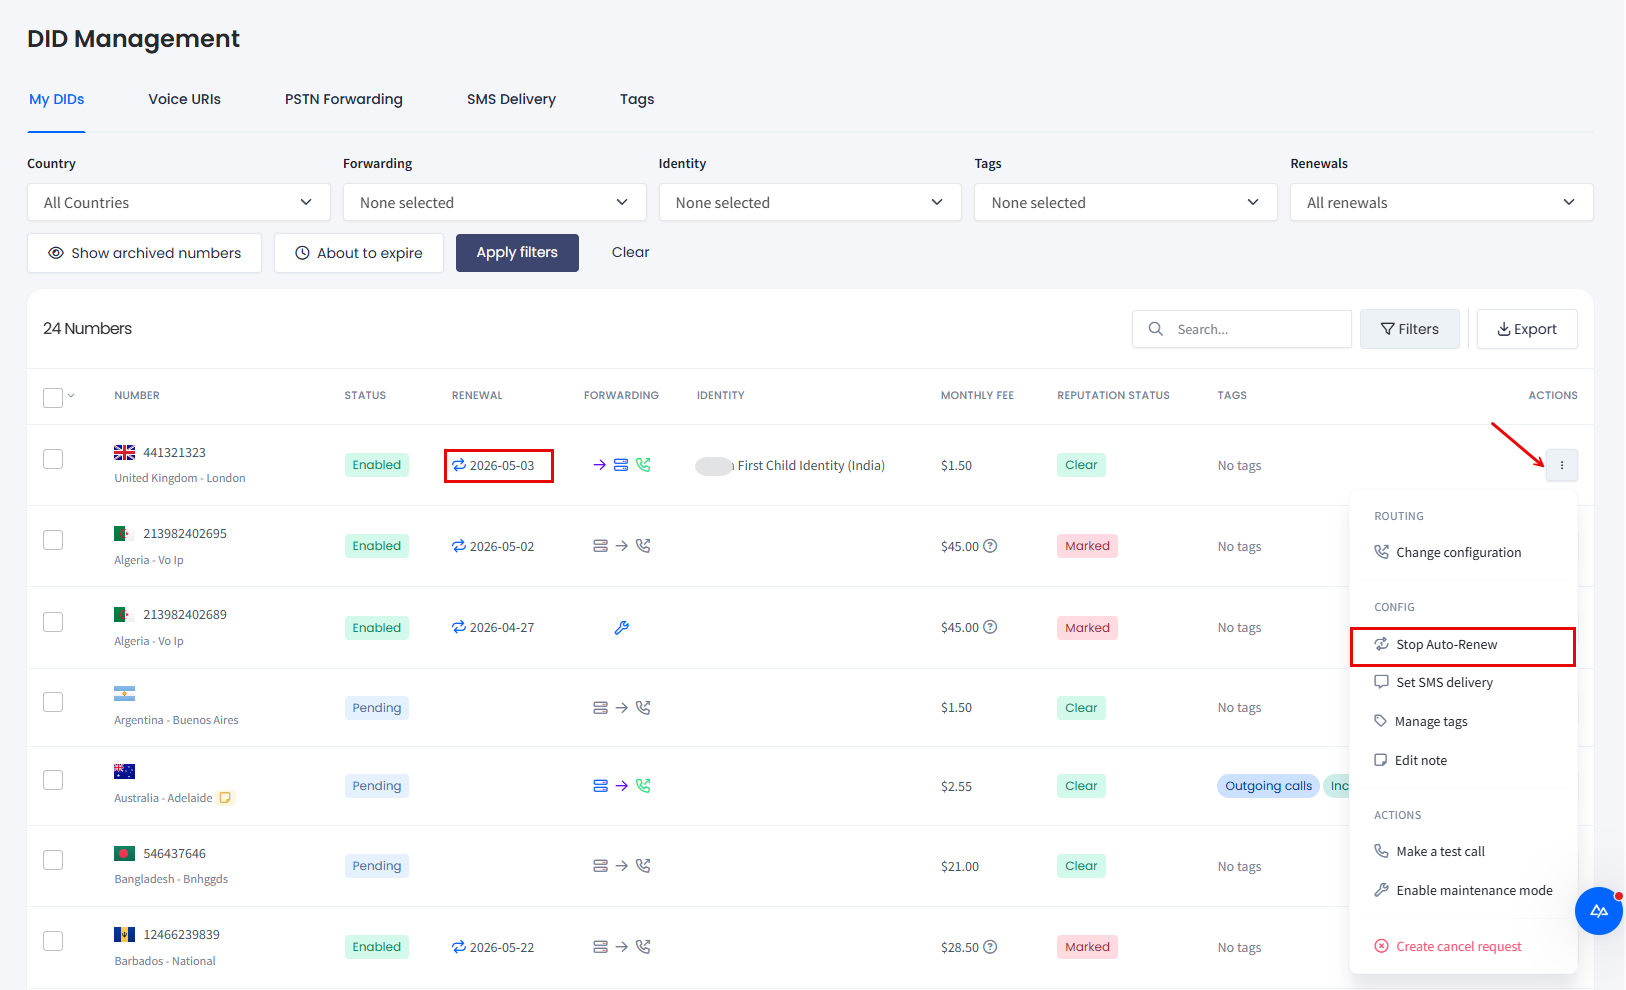
Task: Click the About to expire button
Action: coord(359,253)
